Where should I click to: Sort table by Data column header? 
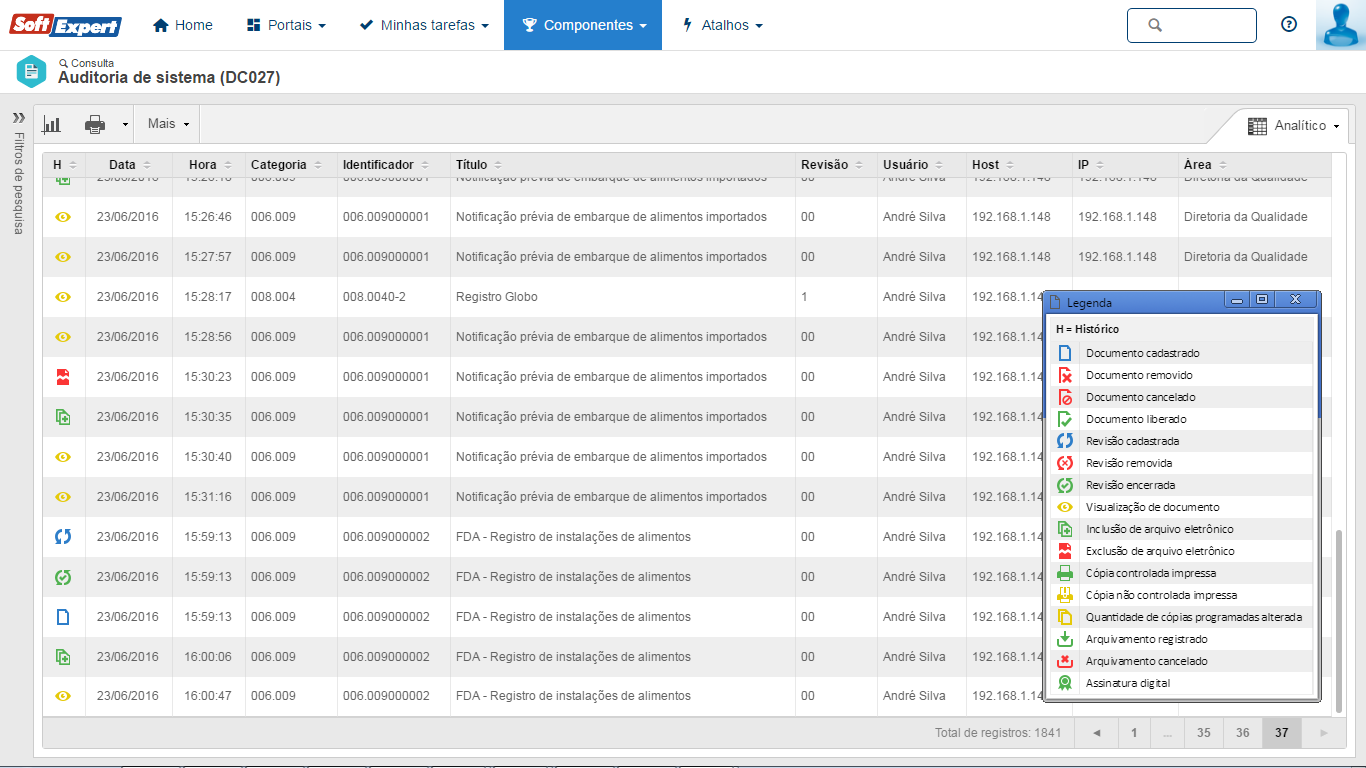point(123,165)
